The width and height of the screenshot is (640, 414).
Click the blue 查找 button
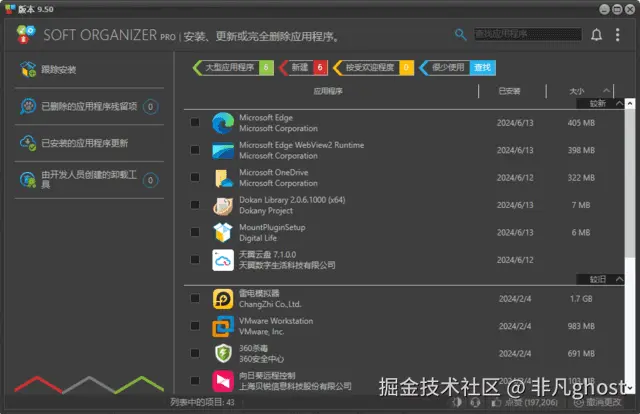pos(483,67)
